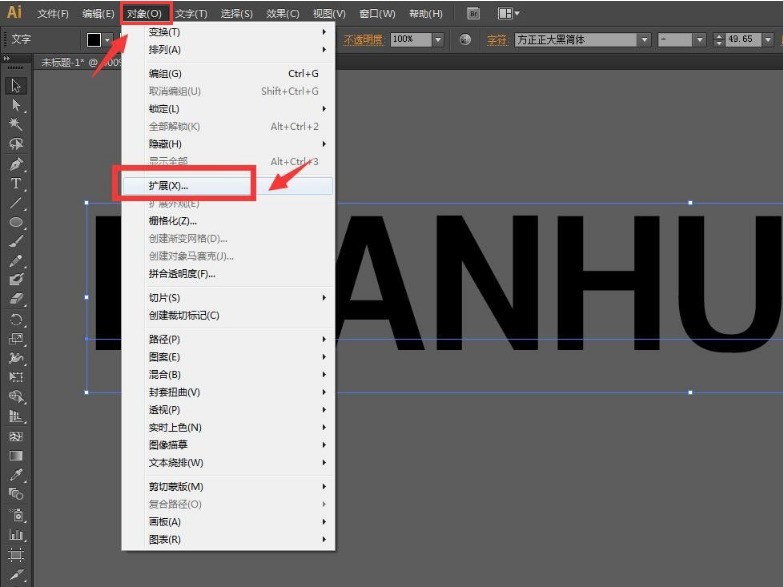Select the Shape Builder tool

16,397
